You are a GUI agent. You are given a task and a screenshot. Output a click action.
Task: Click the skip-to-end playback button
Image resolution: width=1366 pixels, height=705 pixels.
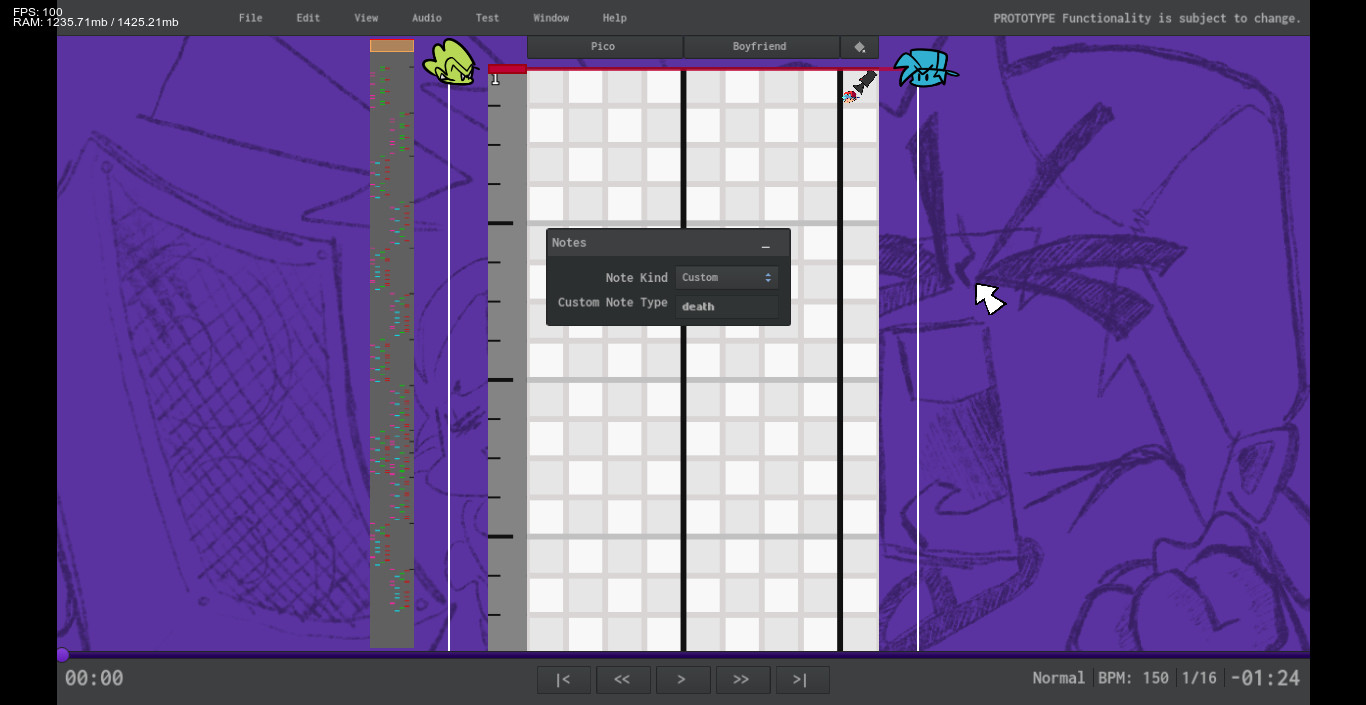(x=803, y=679)
